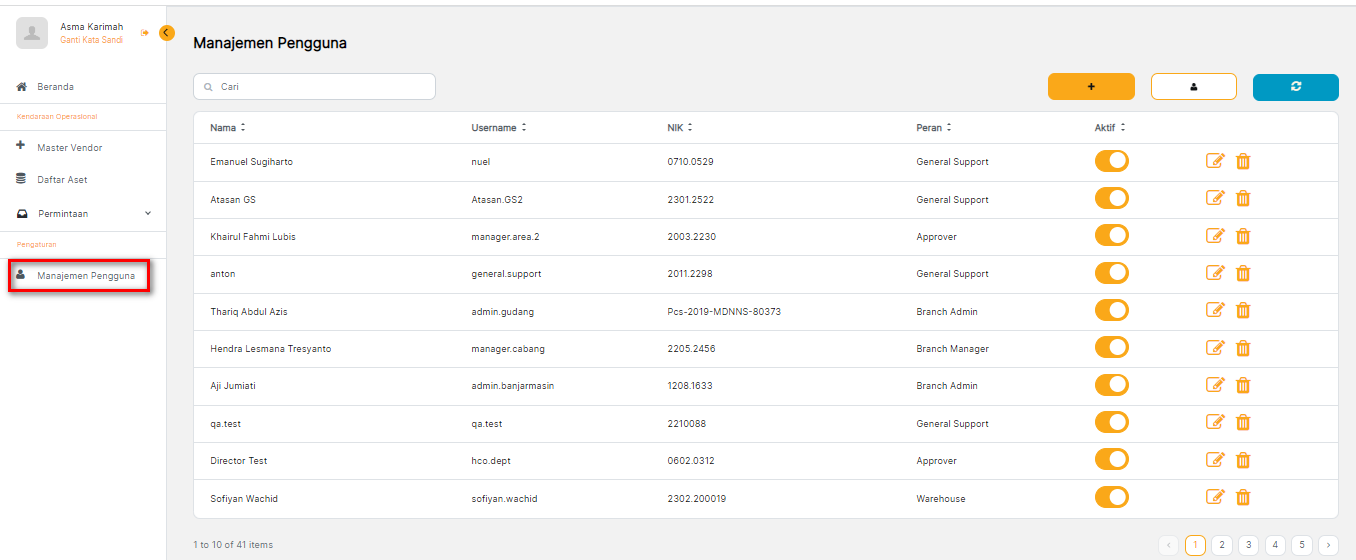Click trash icon for Sofiyan Wachid

[1243, 497]
